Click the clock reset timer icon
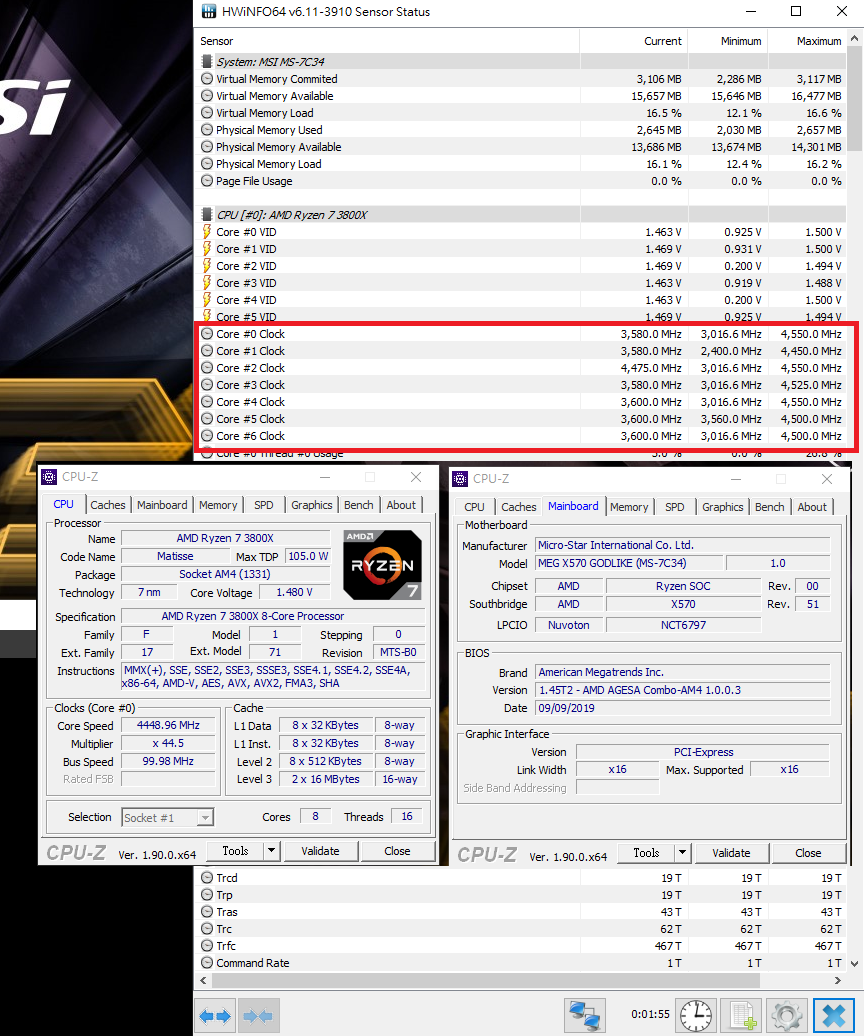Viewport: 864px width, 1036px height. click(x=696, y=1016)
